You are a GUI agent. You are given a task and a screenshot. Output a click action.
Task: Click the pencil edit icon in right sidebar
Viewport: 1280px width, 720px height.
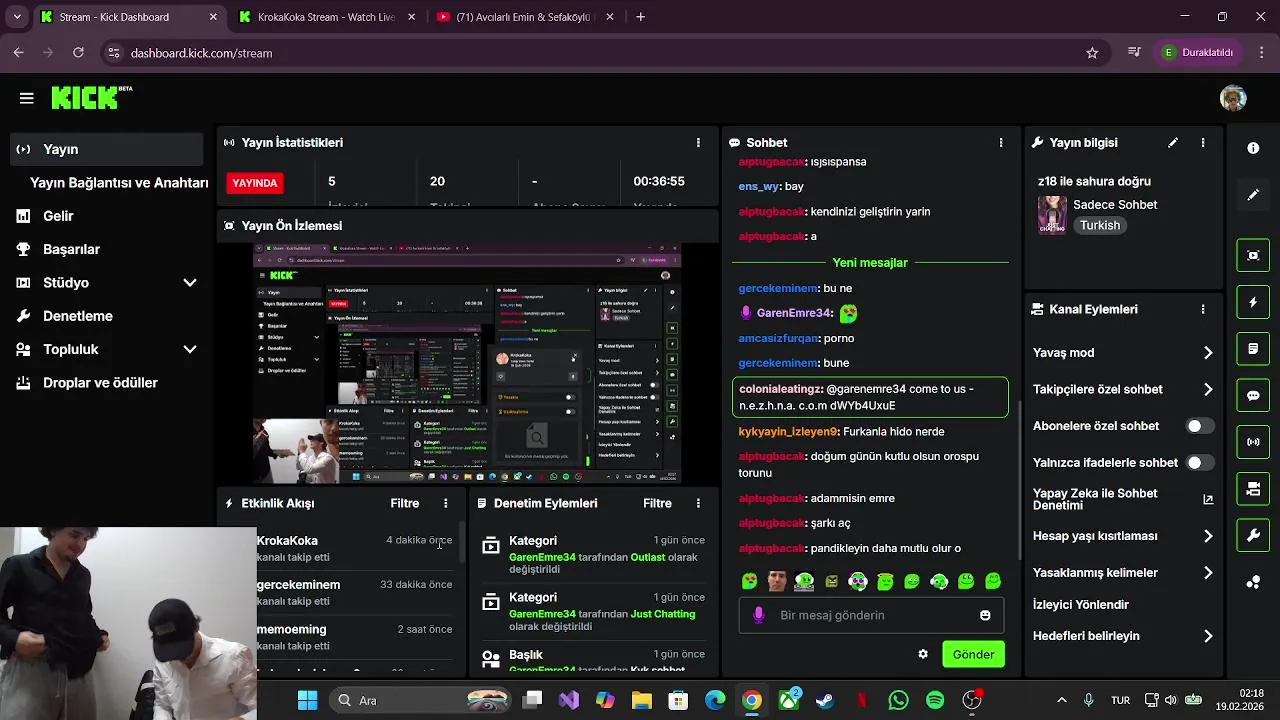[x=1253, y=195]
